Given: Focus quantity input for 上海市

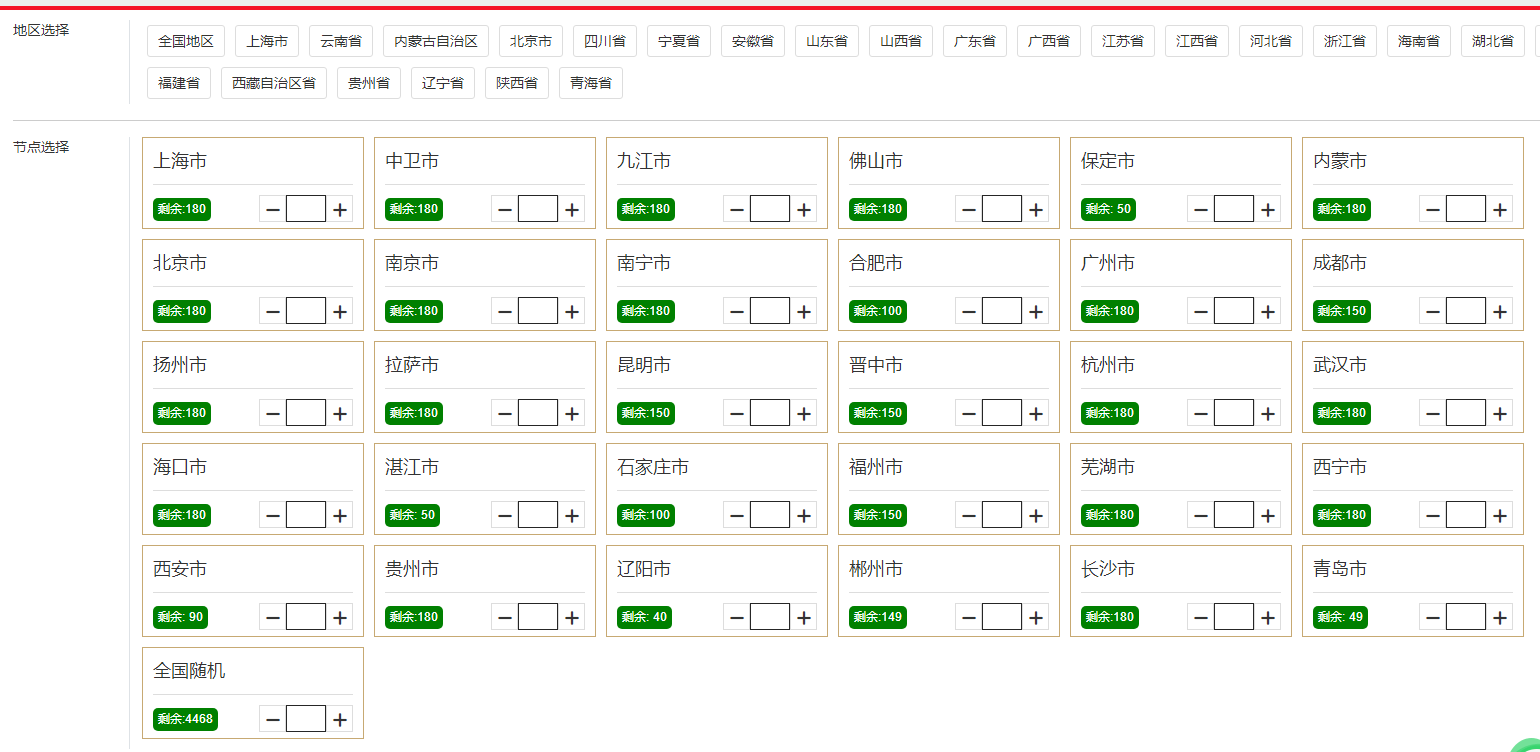Looking at the screenshot, I should pos(306,209).
